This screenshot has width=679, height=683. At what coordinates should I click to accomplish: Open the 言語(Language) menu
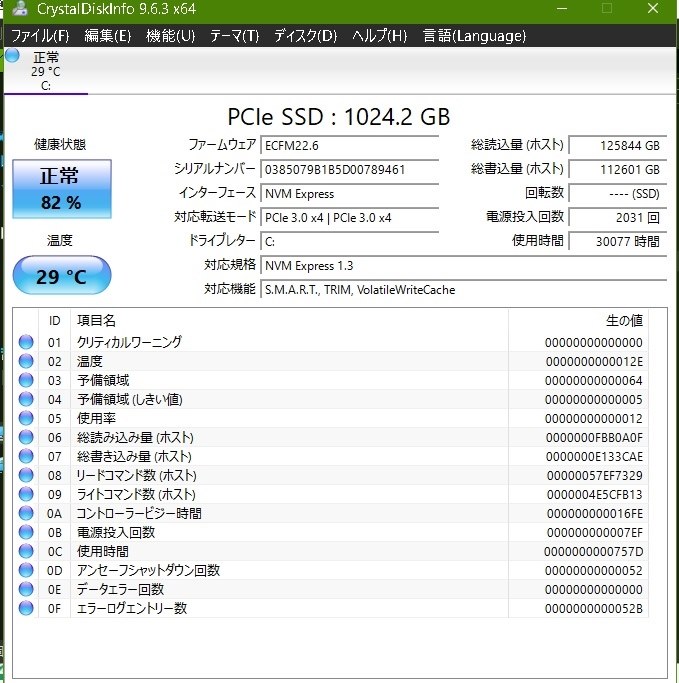(474, 36)
